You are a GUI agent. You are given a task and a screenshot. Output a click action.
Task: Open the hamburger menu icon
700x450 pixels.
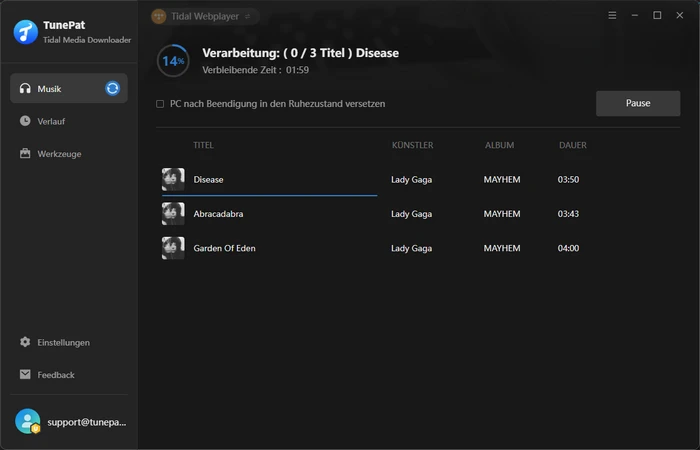(612, 16)
